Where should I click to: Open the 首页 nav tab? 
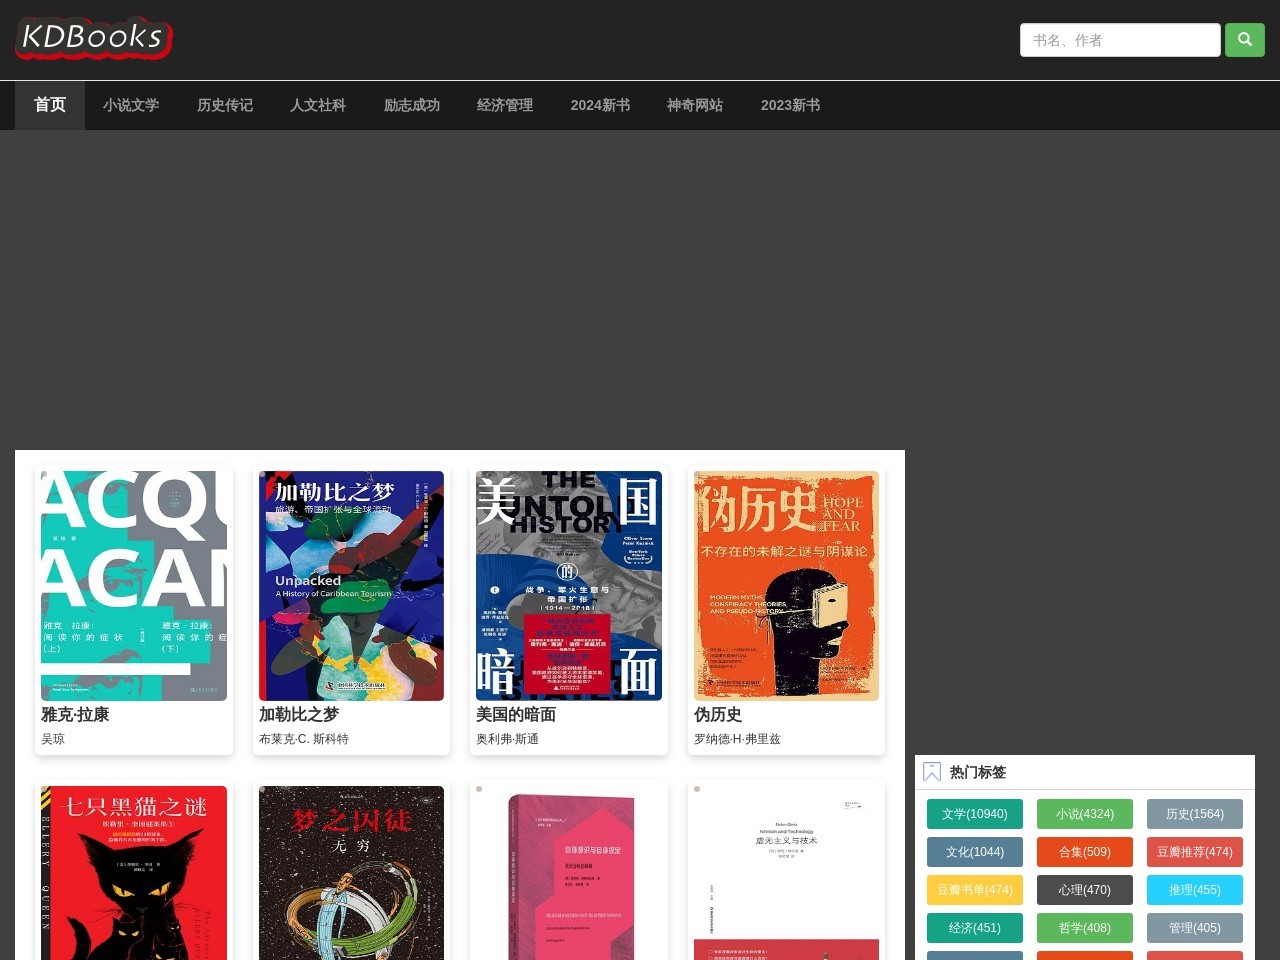click(50, 105)
